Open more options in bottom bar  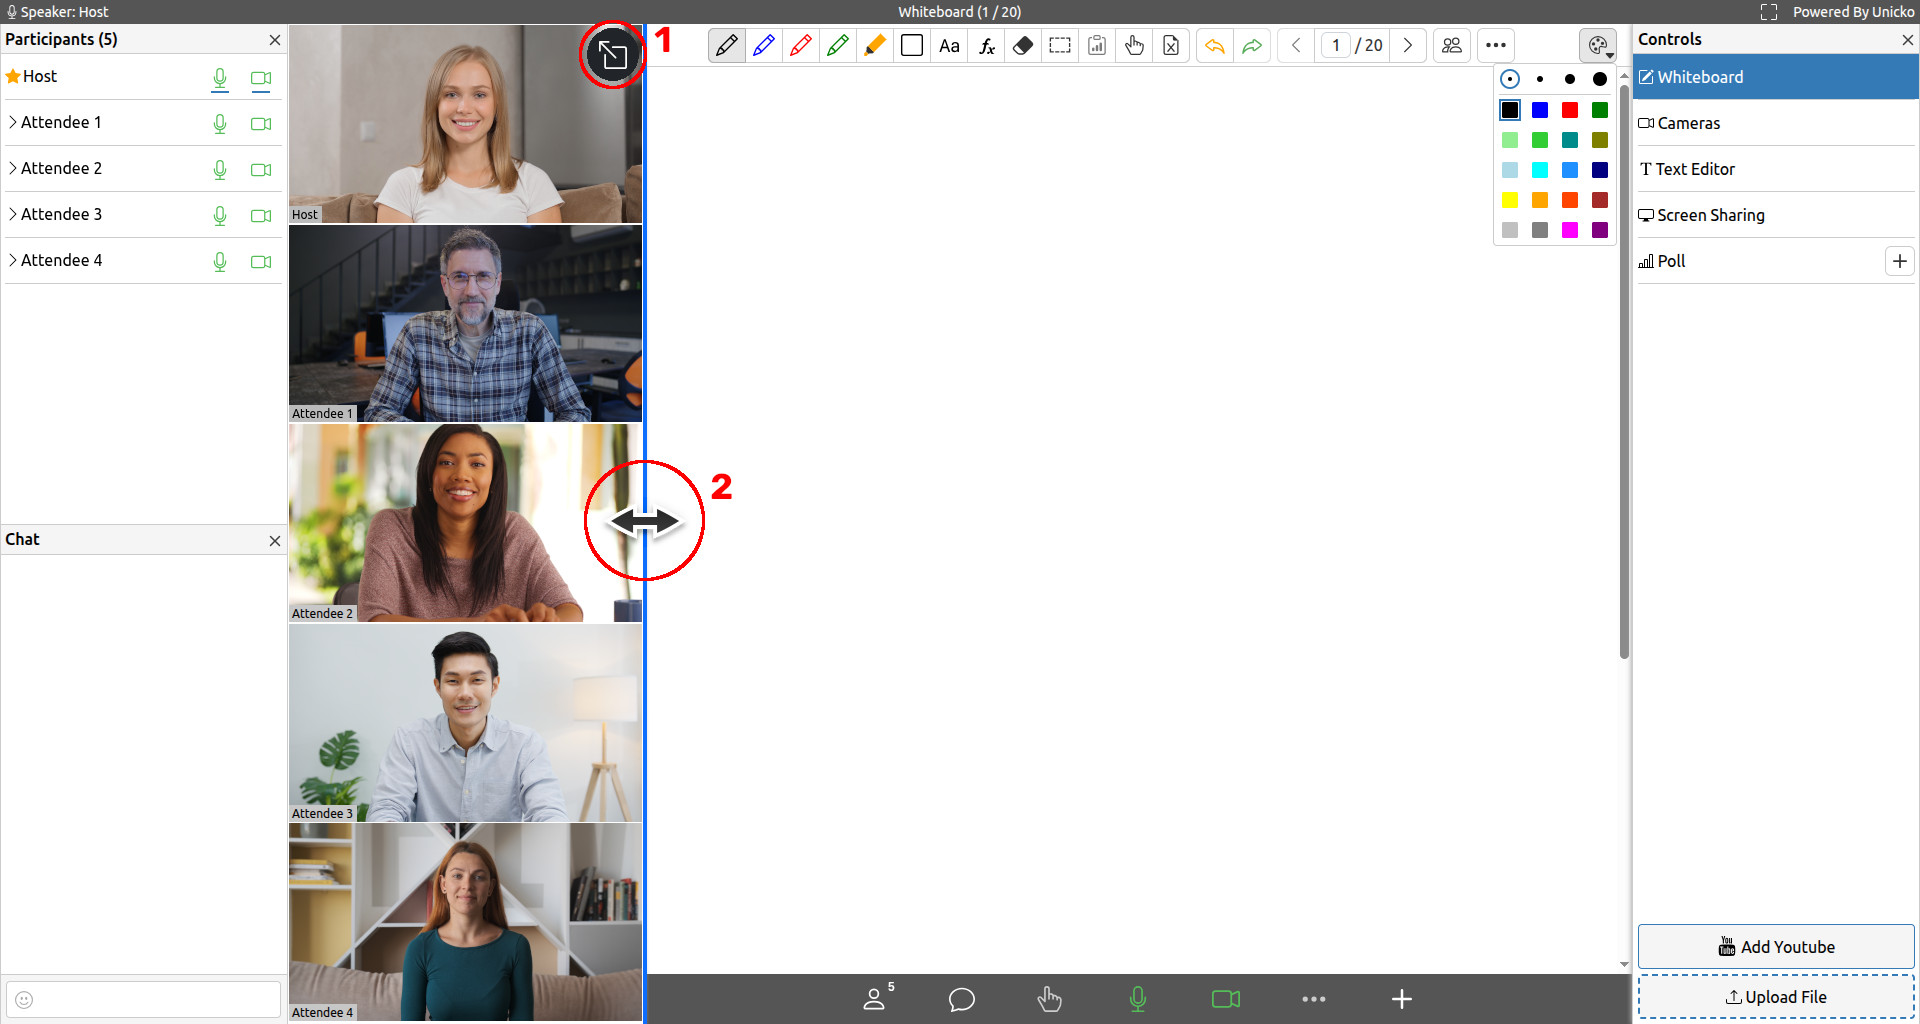click(x=1314, y=999)
